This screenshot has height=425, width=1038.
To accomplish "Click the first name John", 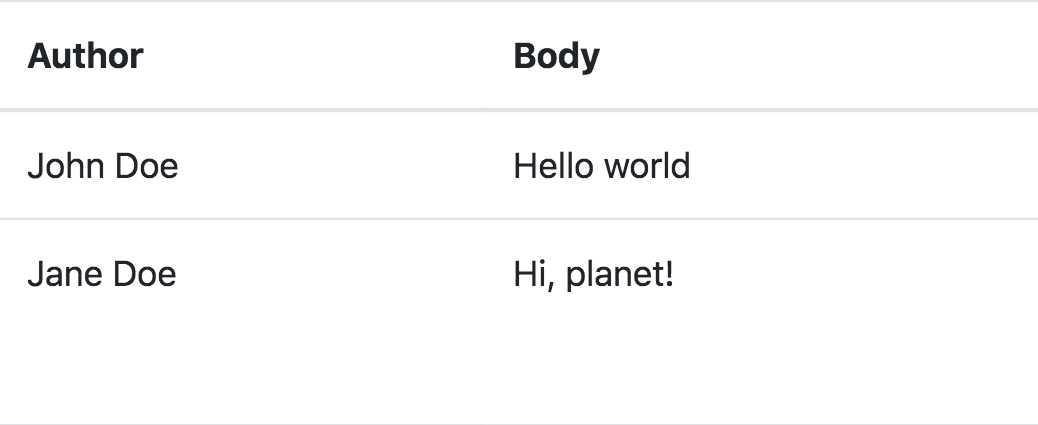I will [x=59, y=165].
